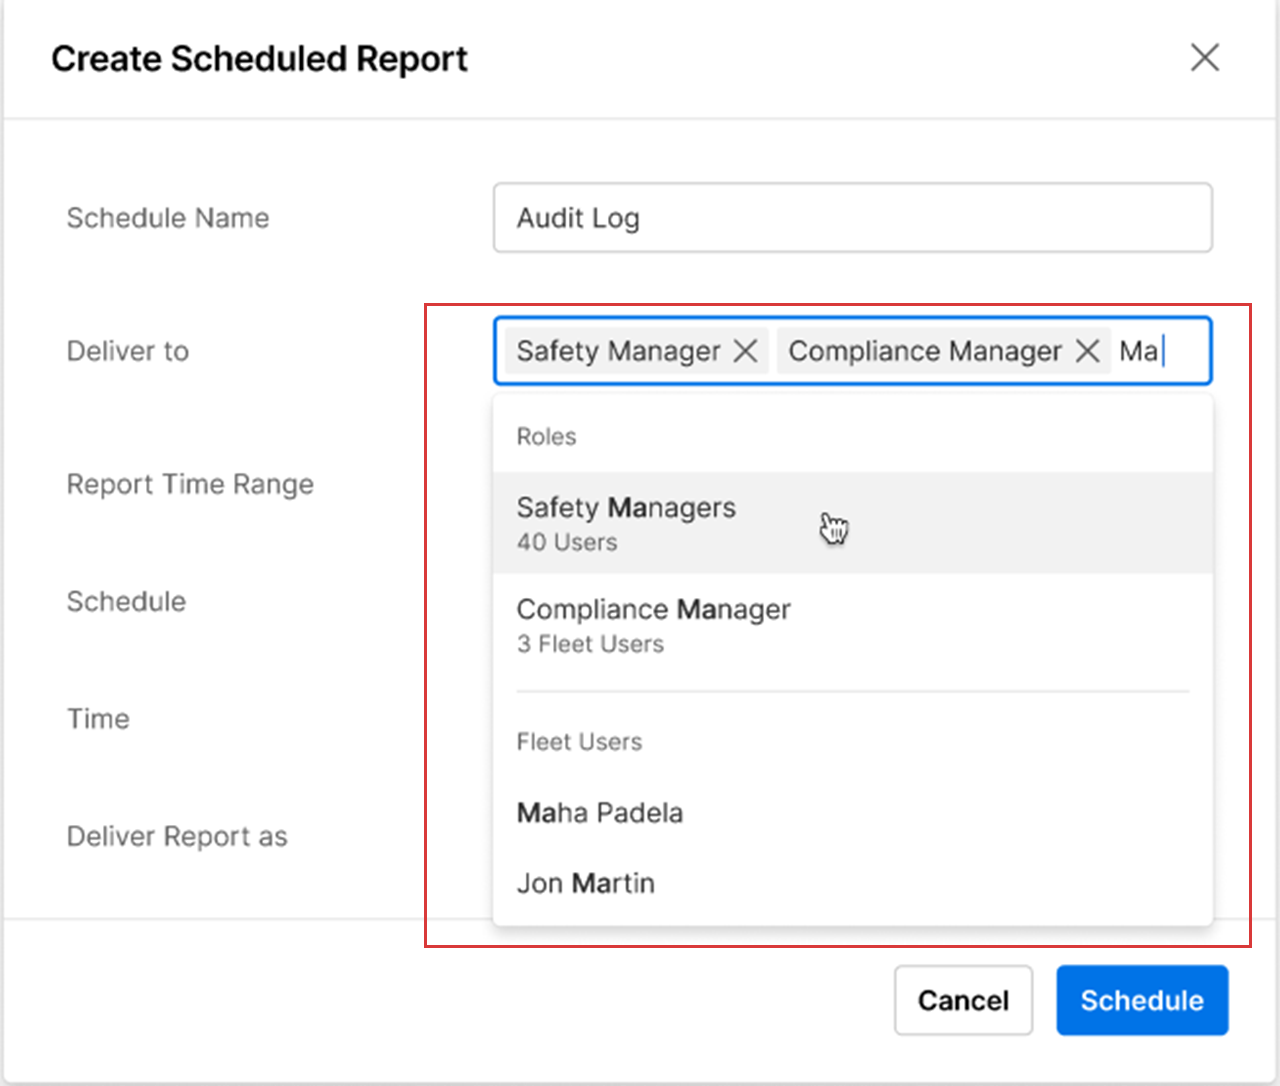Click the blue Schedule button
The width and height of the screenshot is (1280, 1086).
pyautogui.click(x=1141, y=1000)
